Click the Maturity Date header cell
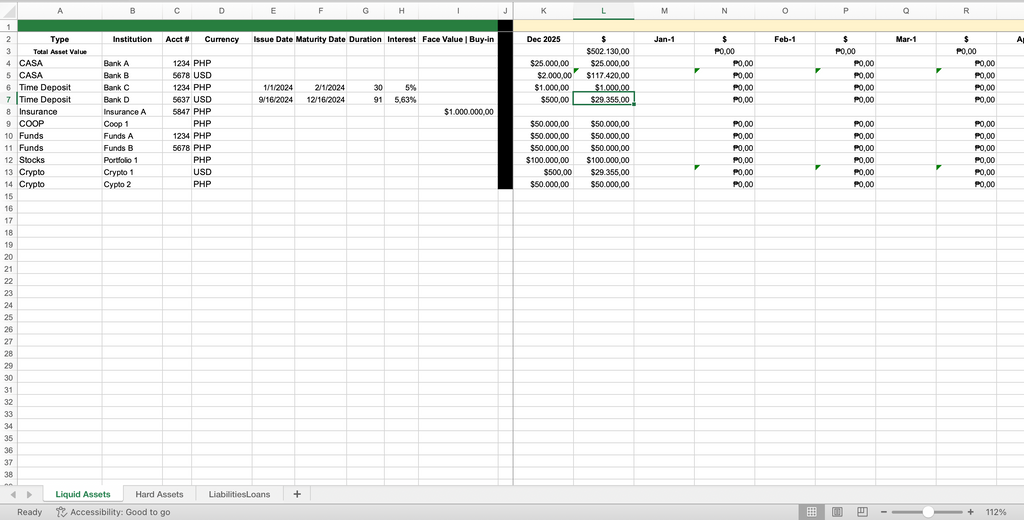The image size is (1024, 520). tap(320, 39)
